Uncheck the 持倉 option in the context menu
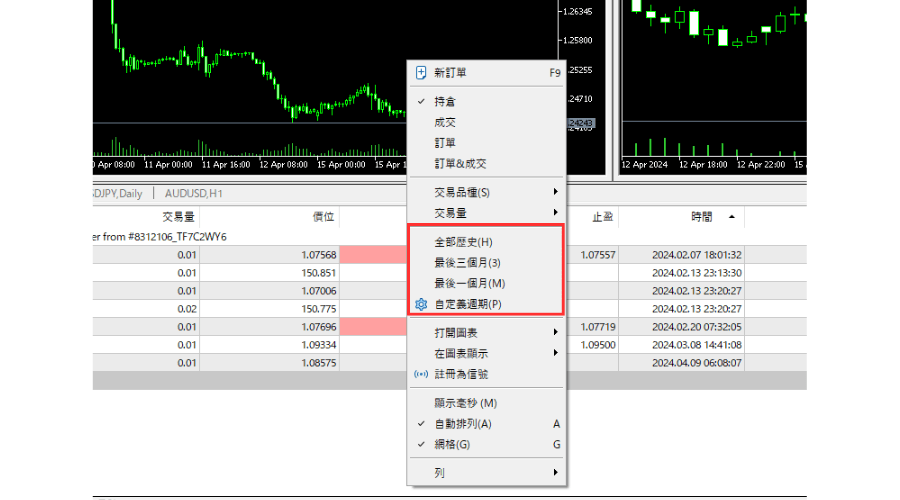The image size is (900, 500). 445,102
